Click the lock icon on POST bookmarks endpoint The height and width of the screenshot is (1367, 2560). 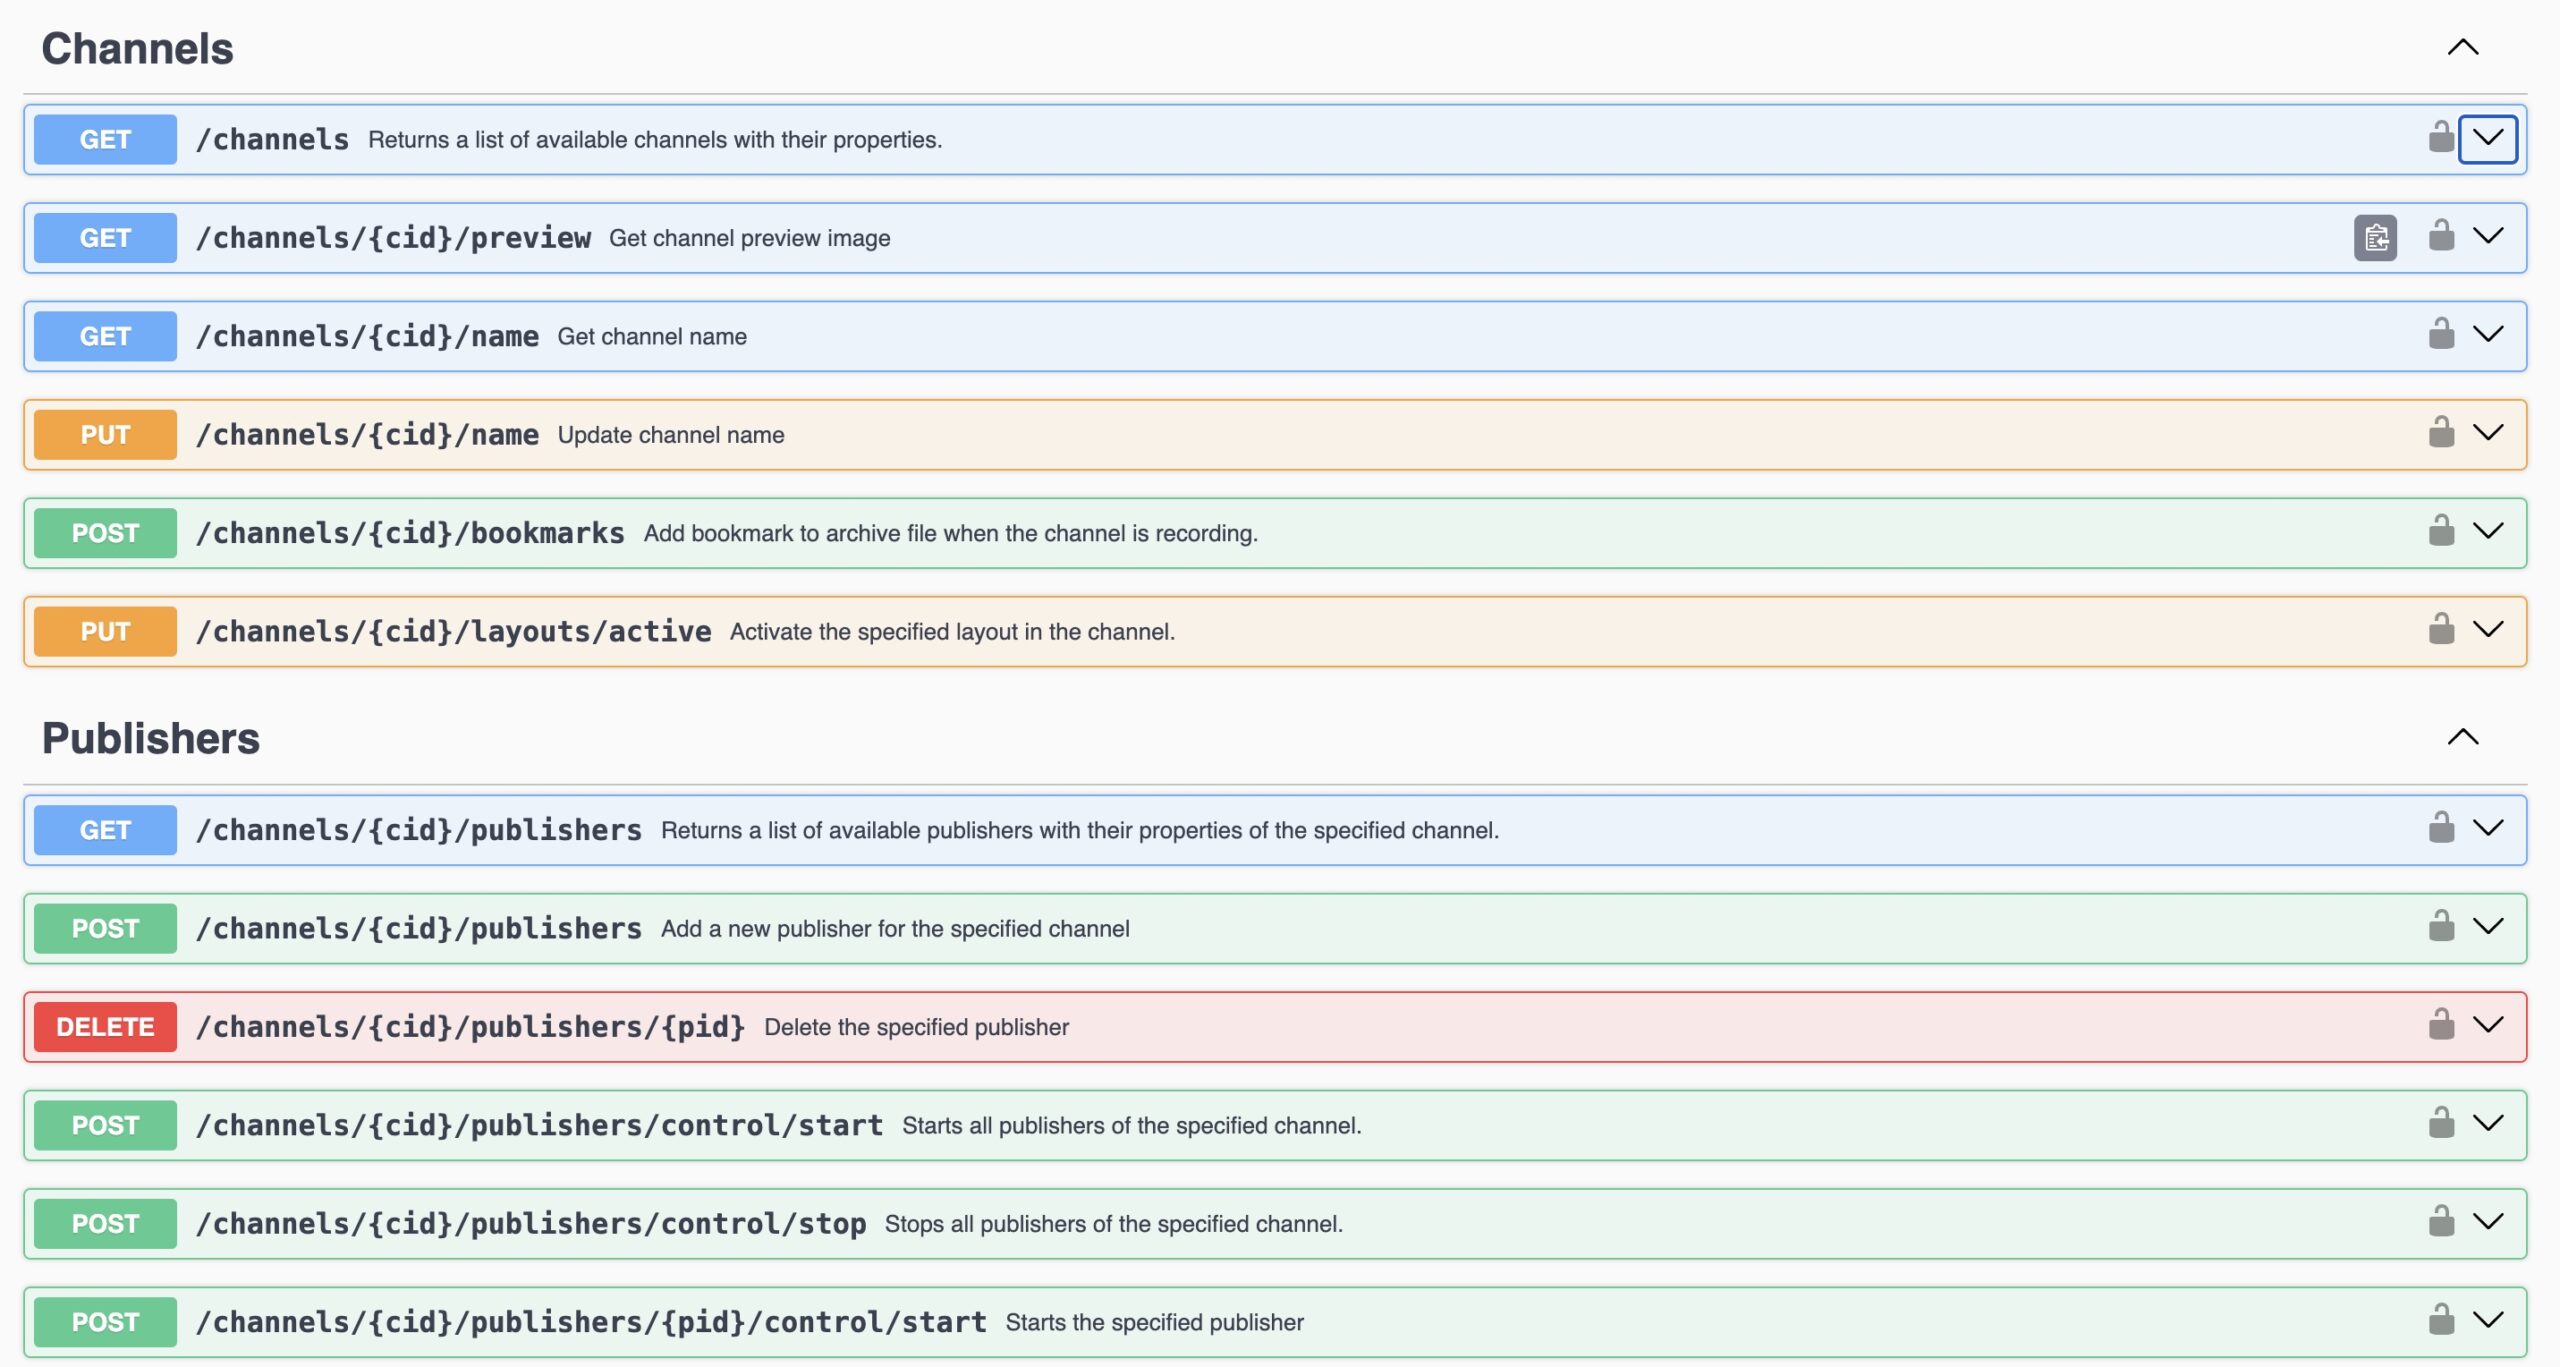pyautogui.click(x=2441, y=531)
